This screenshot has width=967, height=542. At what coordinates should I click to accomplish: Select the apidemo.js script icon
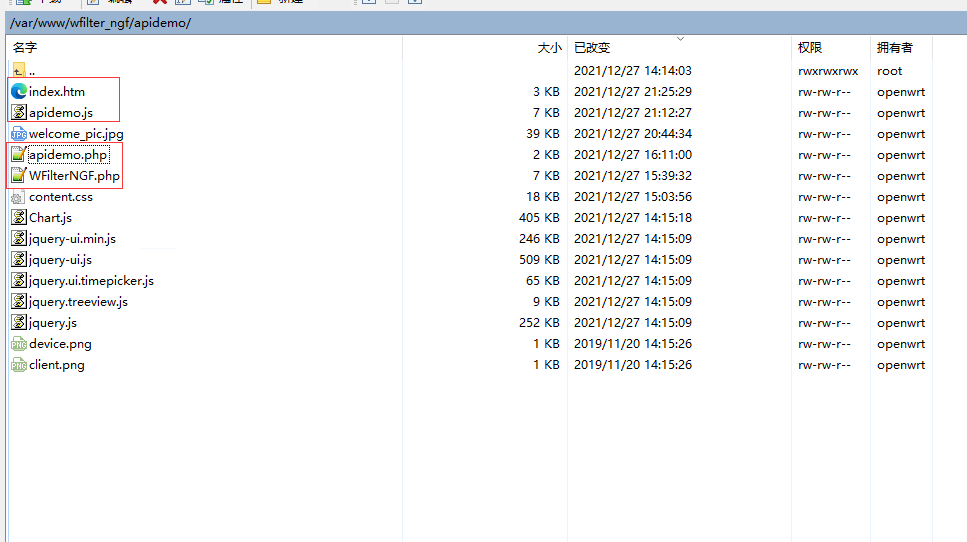point(18,113)
